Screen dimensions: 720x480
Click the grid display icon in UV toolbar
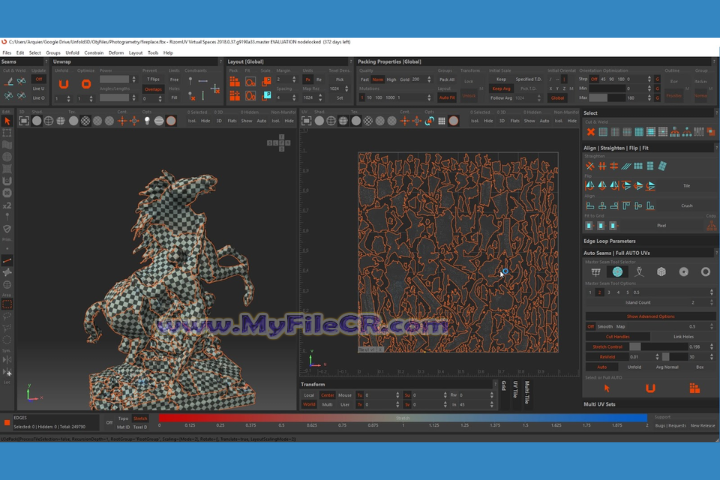441,121
